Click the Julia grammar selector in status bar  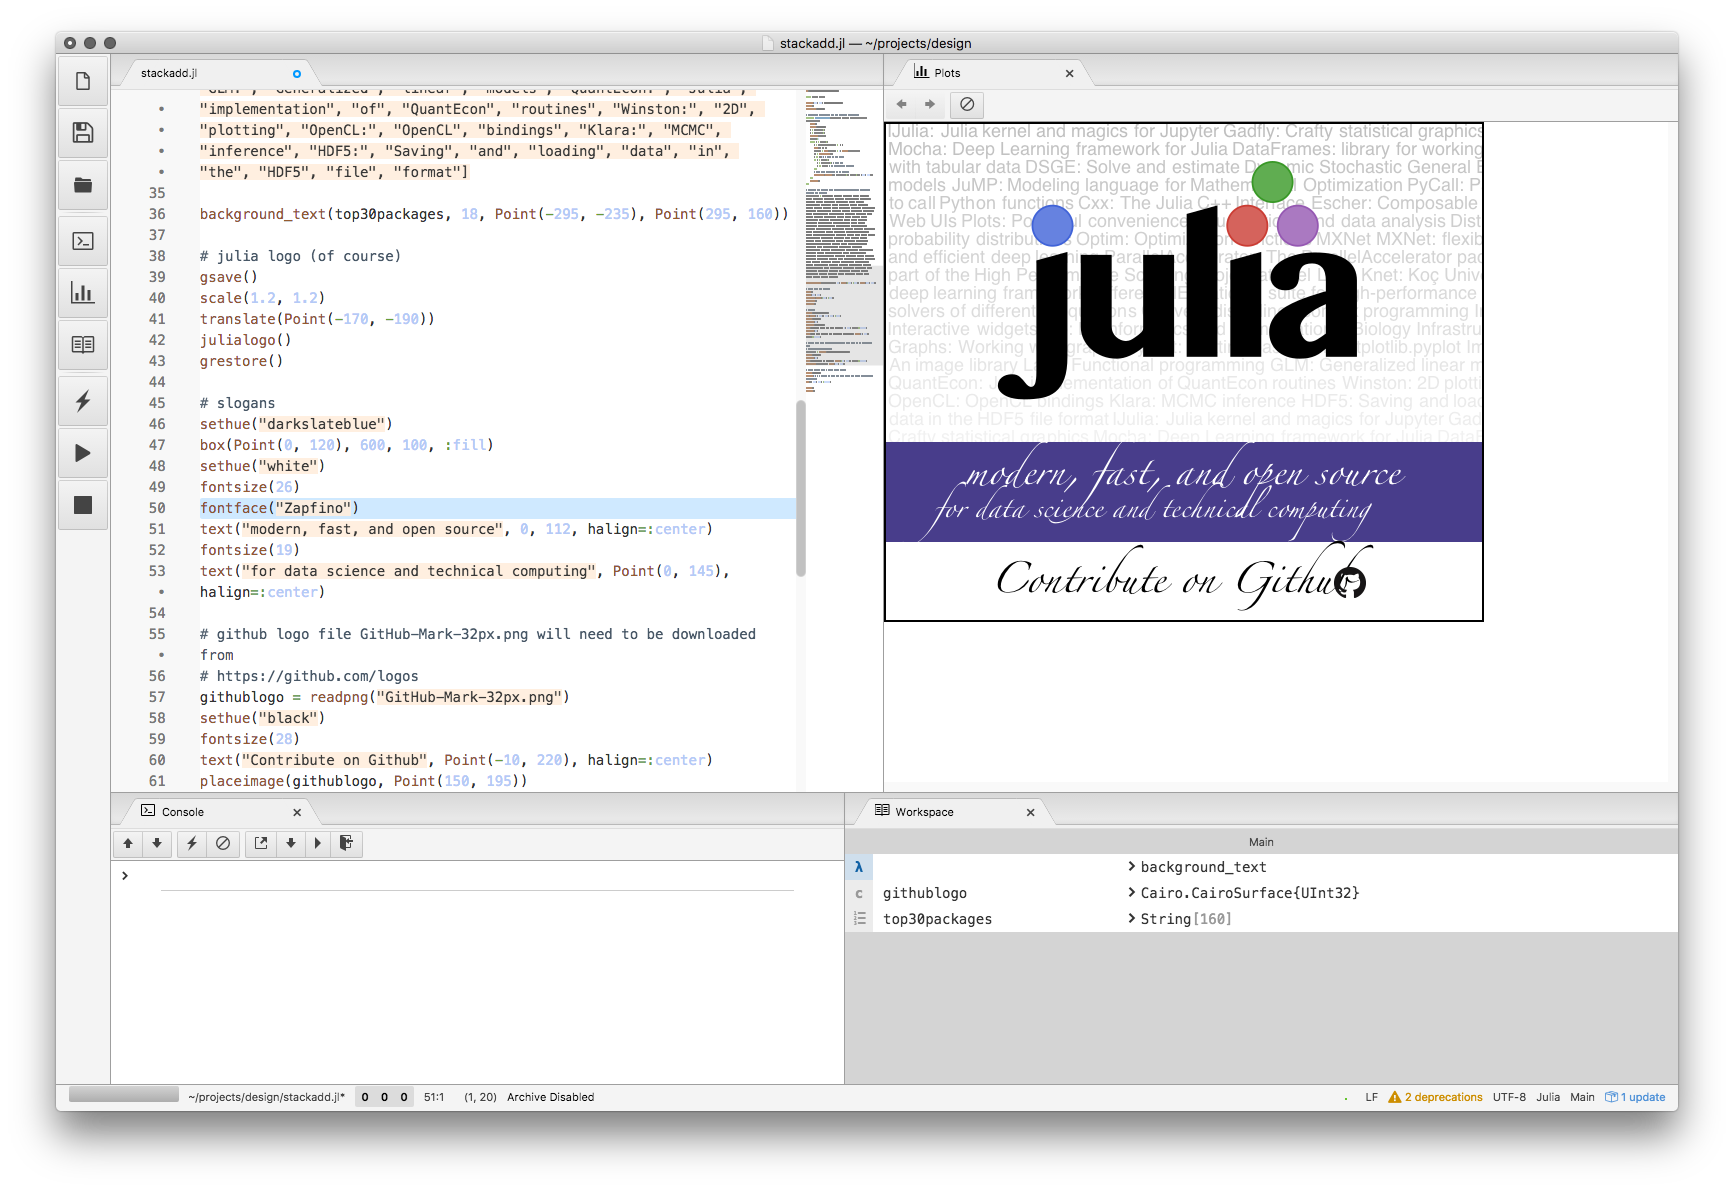point(1548,1097)
